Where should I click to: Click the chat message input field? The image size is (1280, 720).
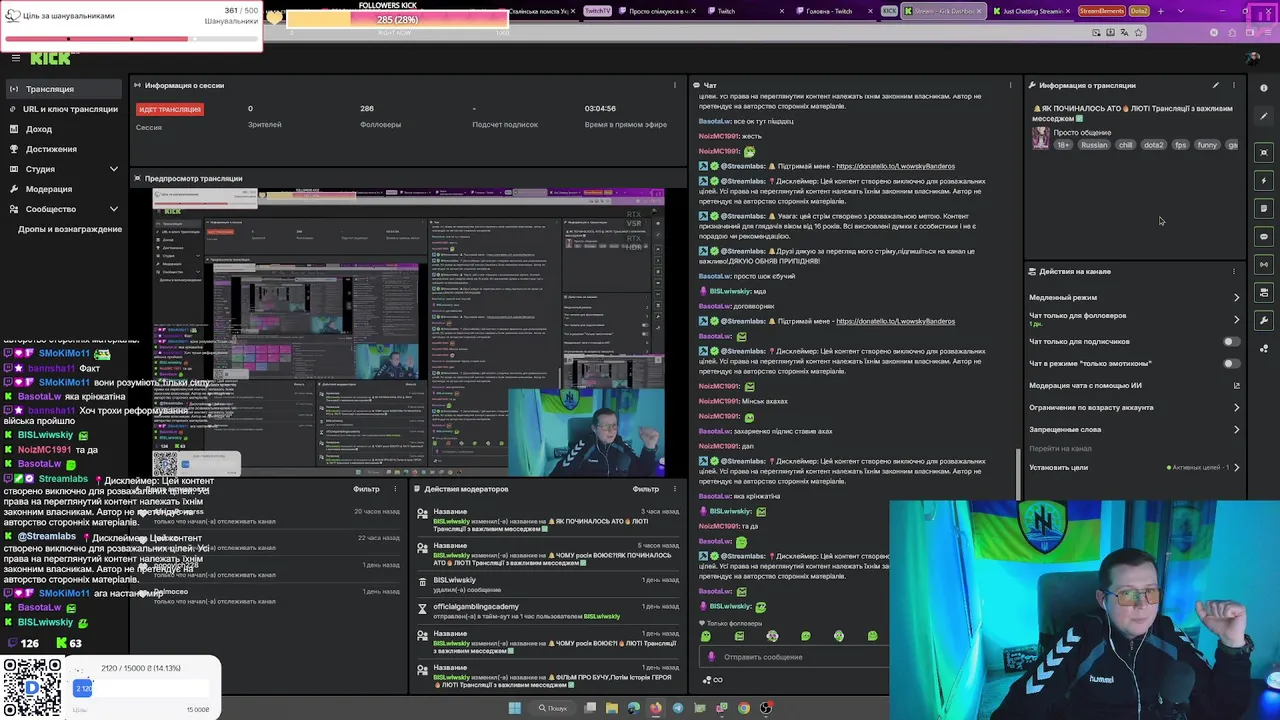[x=795, y=657]
